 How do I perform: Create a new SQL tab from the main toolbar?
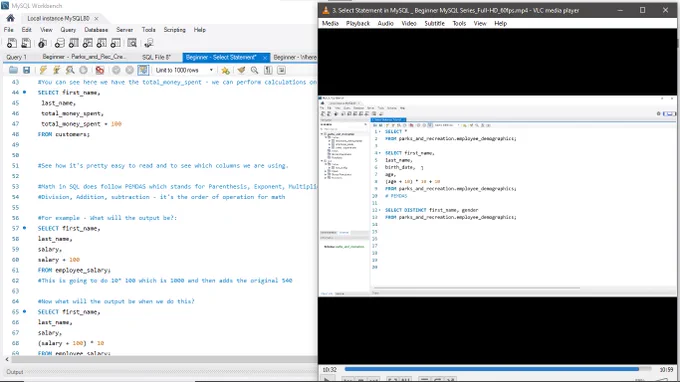[x=12, y=43]
